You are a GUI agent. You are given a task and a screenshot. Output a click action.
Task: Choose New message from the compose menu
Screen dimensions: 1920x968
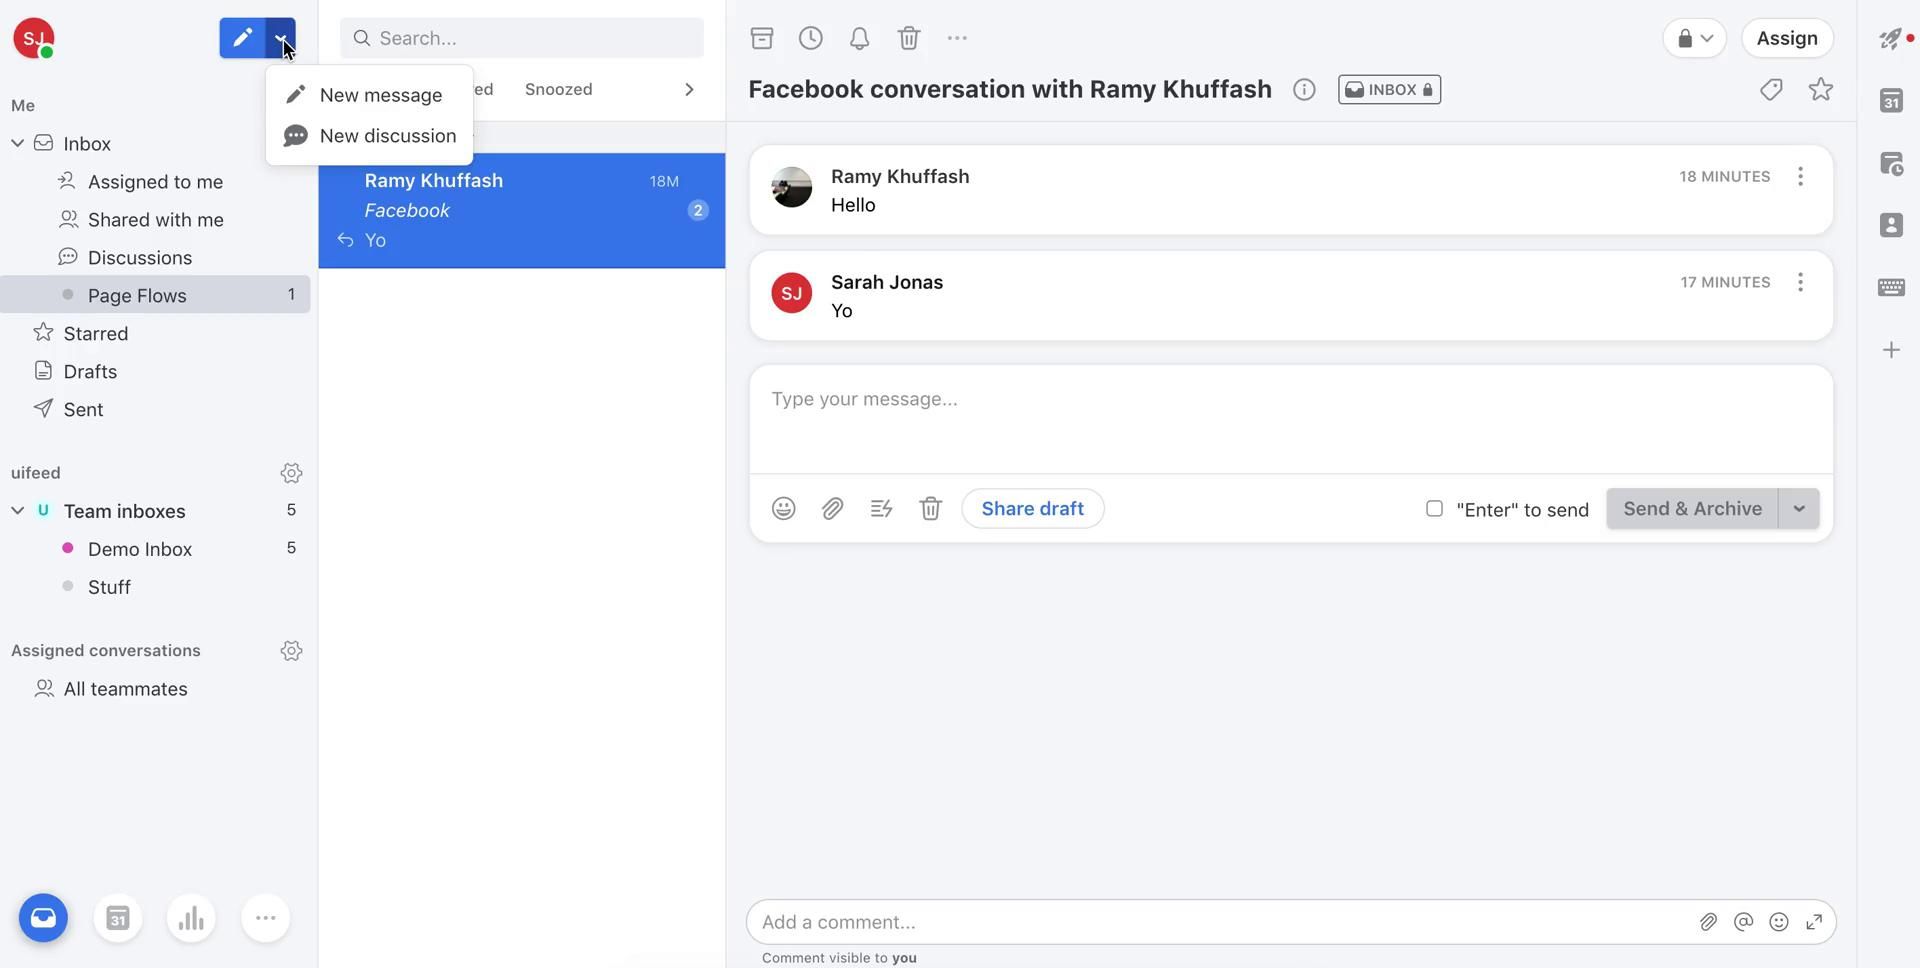click(380, 95)
